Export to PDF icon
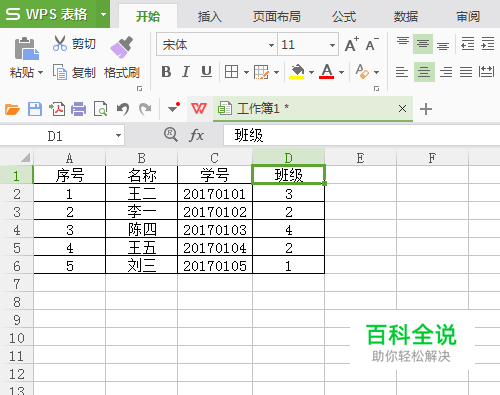Screen dimensions: 500x395 click(x=57, y=109)
